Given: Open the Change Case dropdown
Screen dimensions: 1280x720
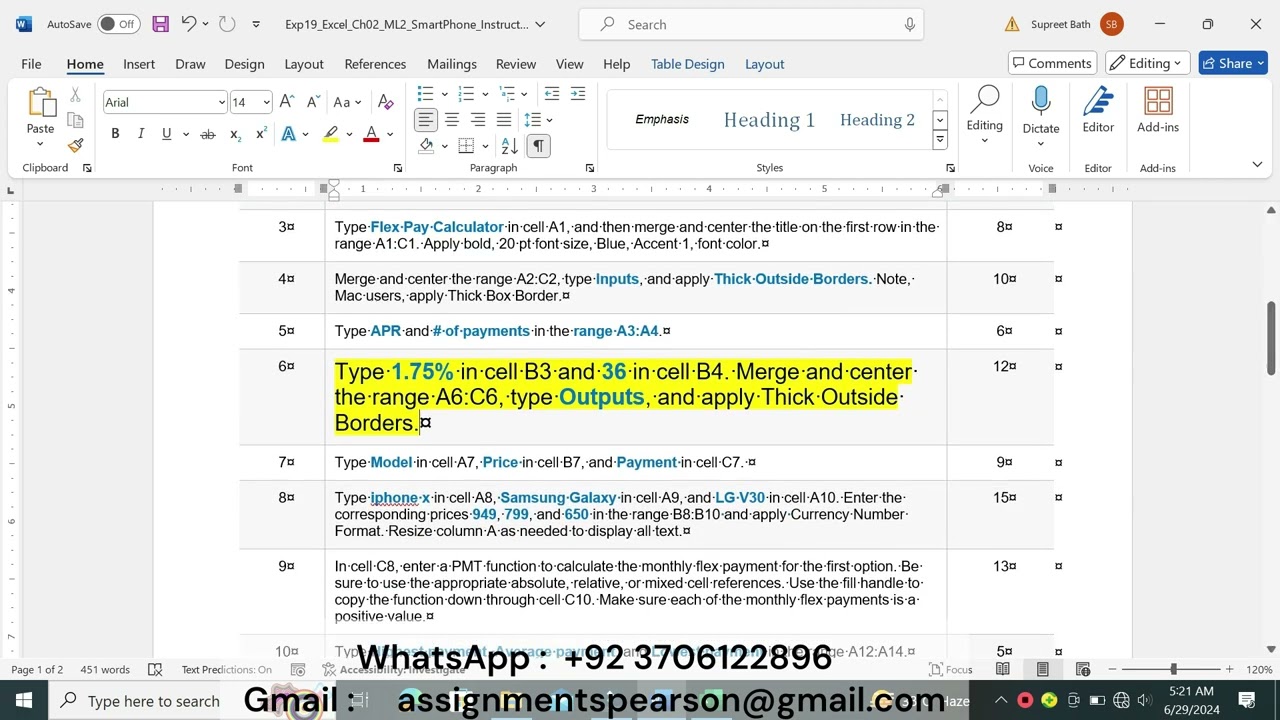Looking at the screenshot, I should click(346, 102).
